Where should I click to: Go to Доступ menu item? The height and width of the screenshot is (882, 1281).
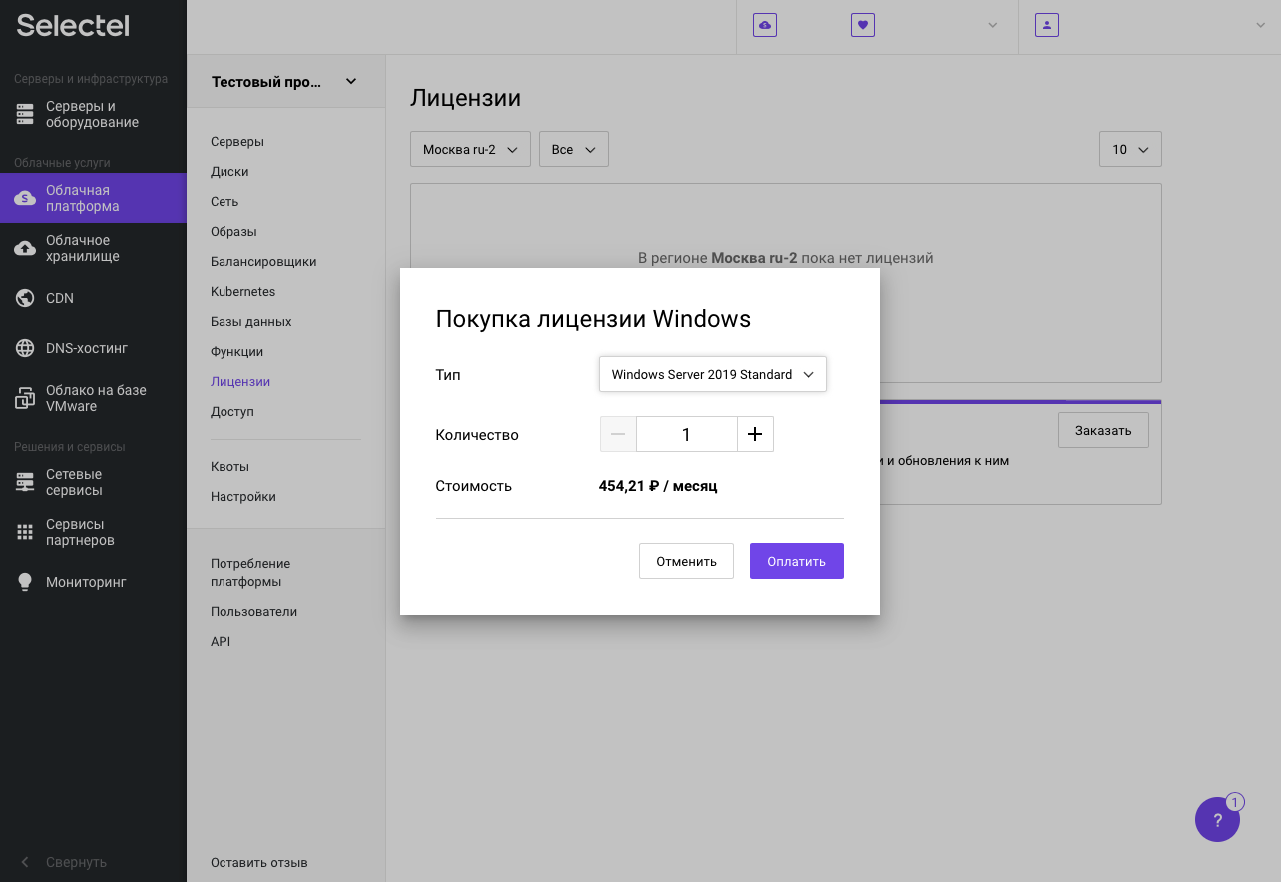[233, 412]
